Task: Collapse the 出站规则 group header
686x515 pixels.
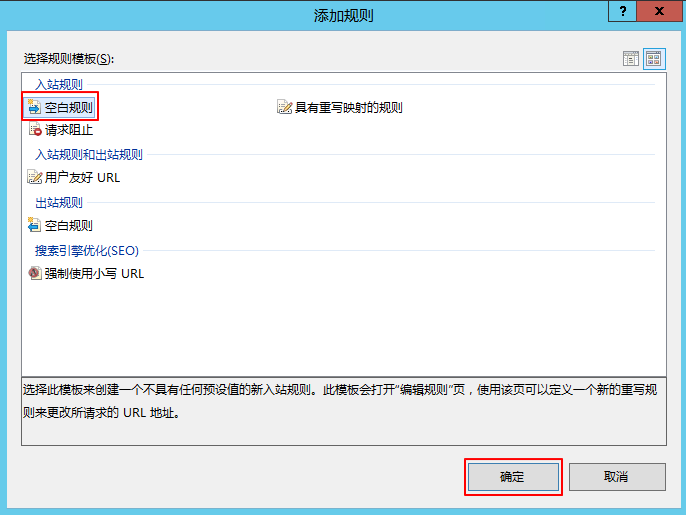Action: pos(59,202)
